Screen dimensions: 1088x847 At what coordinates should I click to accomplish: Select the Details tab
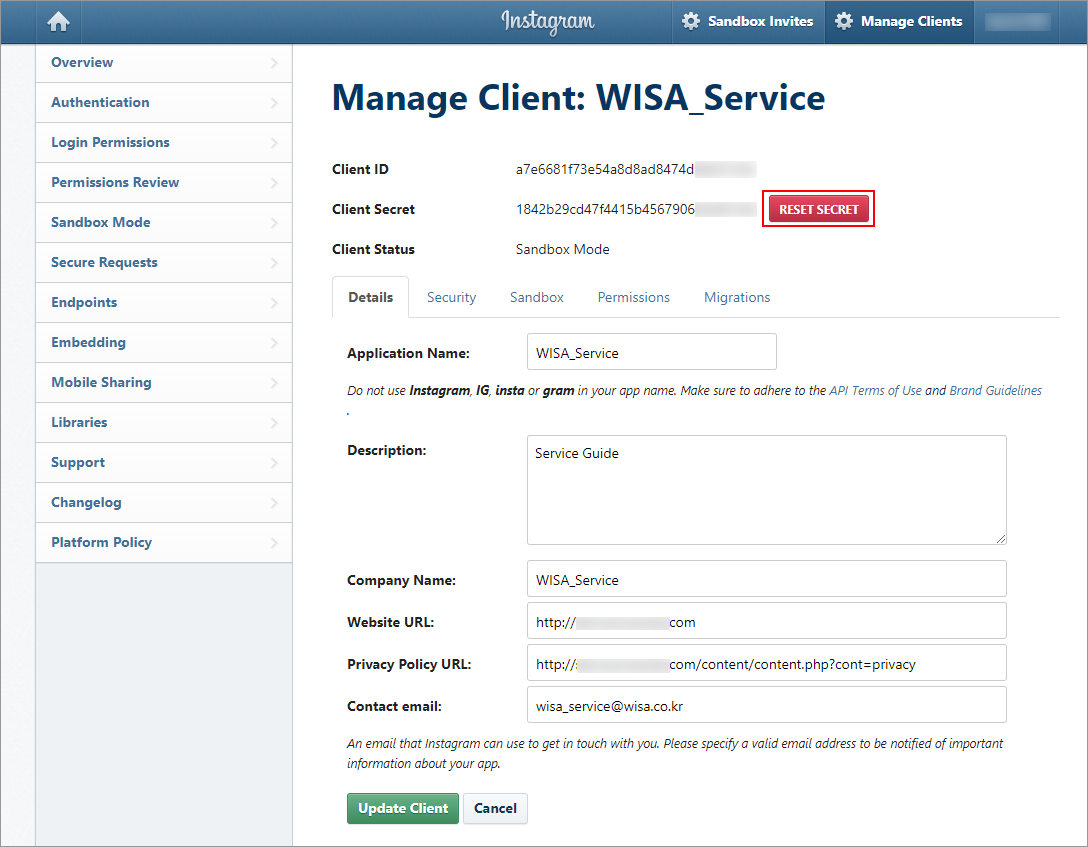pos(371,297)
